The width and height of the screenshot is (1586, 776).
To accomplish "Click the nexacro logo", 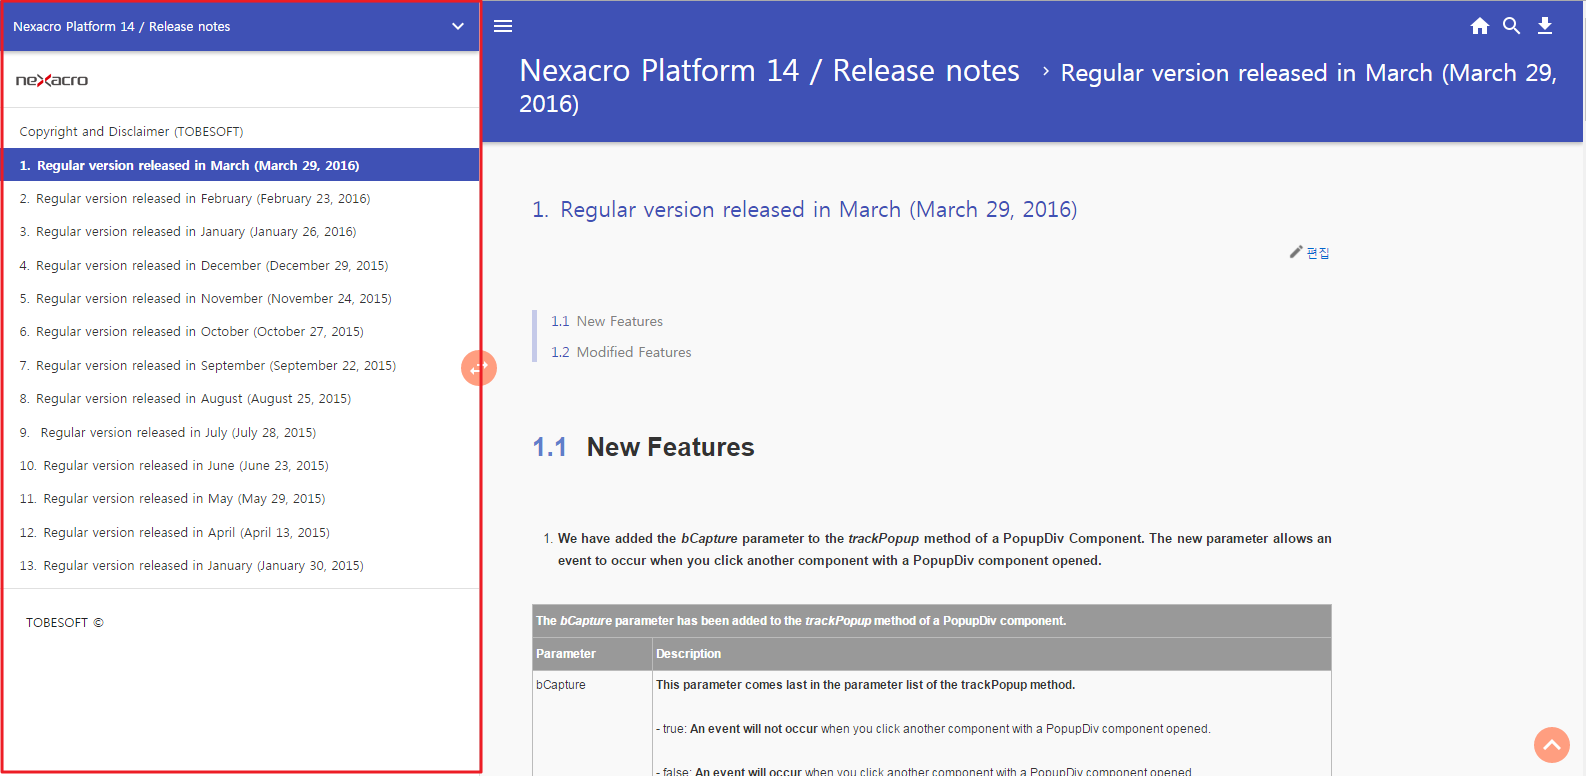I will pyautogui.click(x=52, y=80).
